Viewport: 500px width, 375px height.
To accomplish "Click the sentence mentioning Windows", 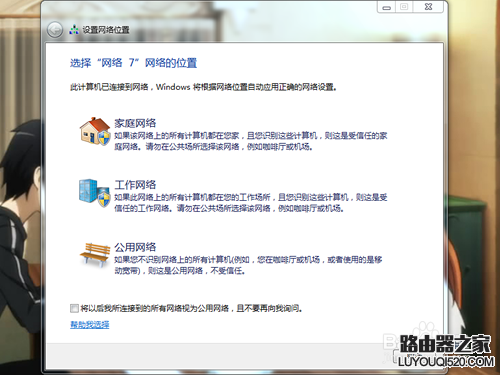I will (203, 87).
